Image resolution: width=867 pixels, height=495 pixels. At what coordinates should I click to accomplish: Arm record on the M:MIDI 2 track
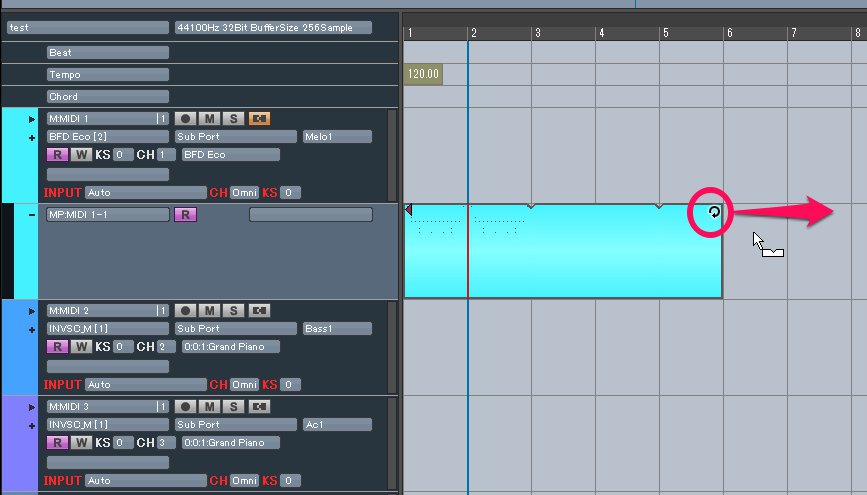(x=185, y=311)
